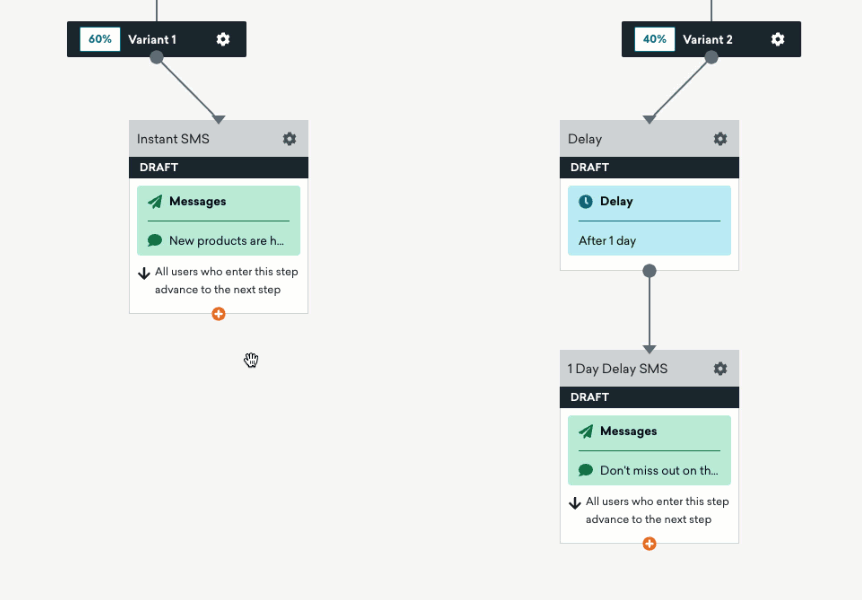Click paper plane icon in Instant SMS
Viewport: 862px width, 600px height.
[x=155, y=201]
